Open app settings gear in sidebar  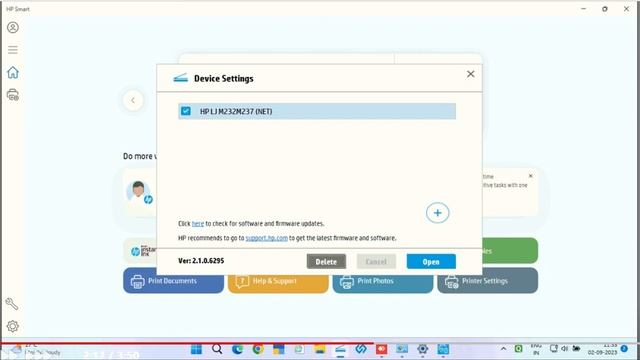click(13, 326)
